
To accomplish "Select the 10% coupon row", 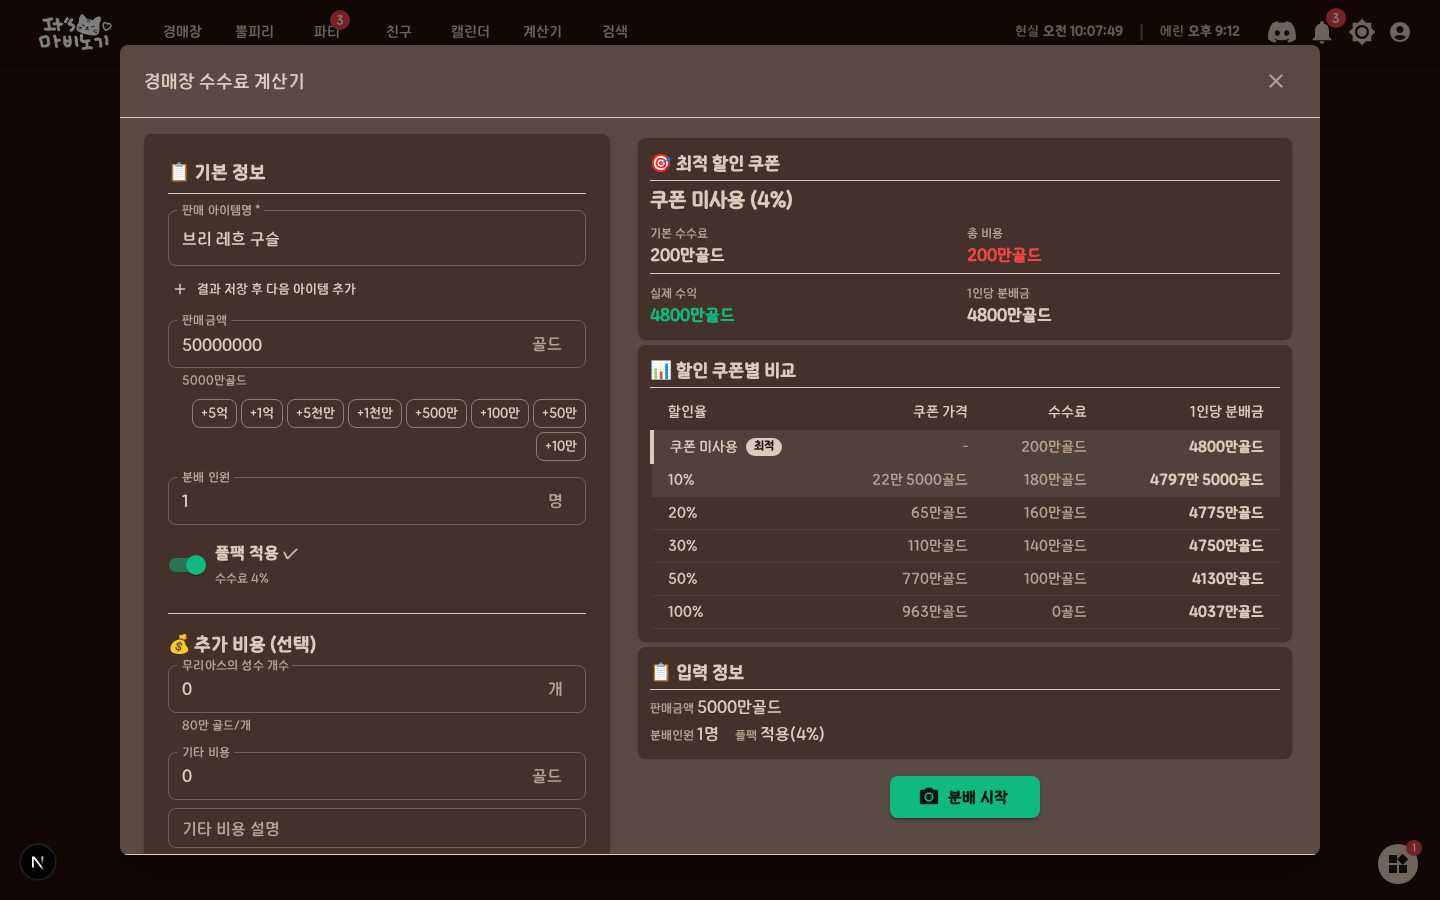I will pyautogui.click(x=966, y=480).
